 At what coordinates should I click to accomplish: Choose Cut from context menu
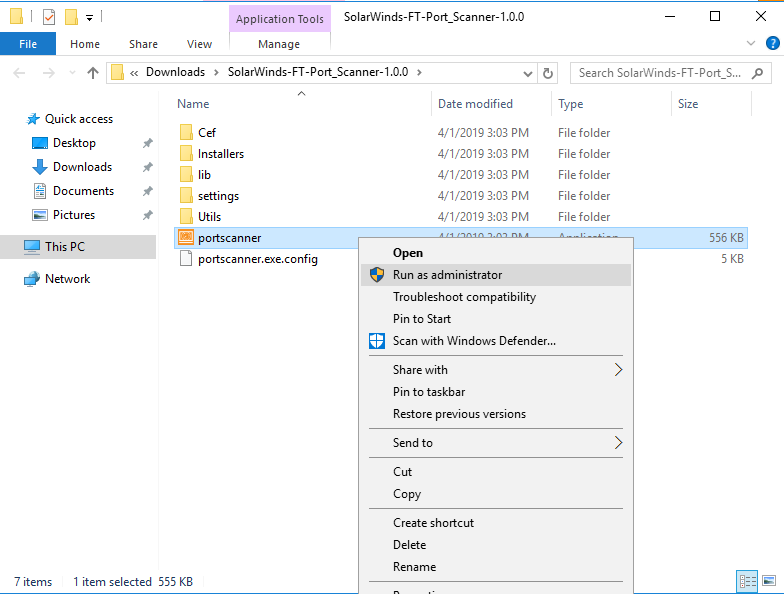pos(496,472)
